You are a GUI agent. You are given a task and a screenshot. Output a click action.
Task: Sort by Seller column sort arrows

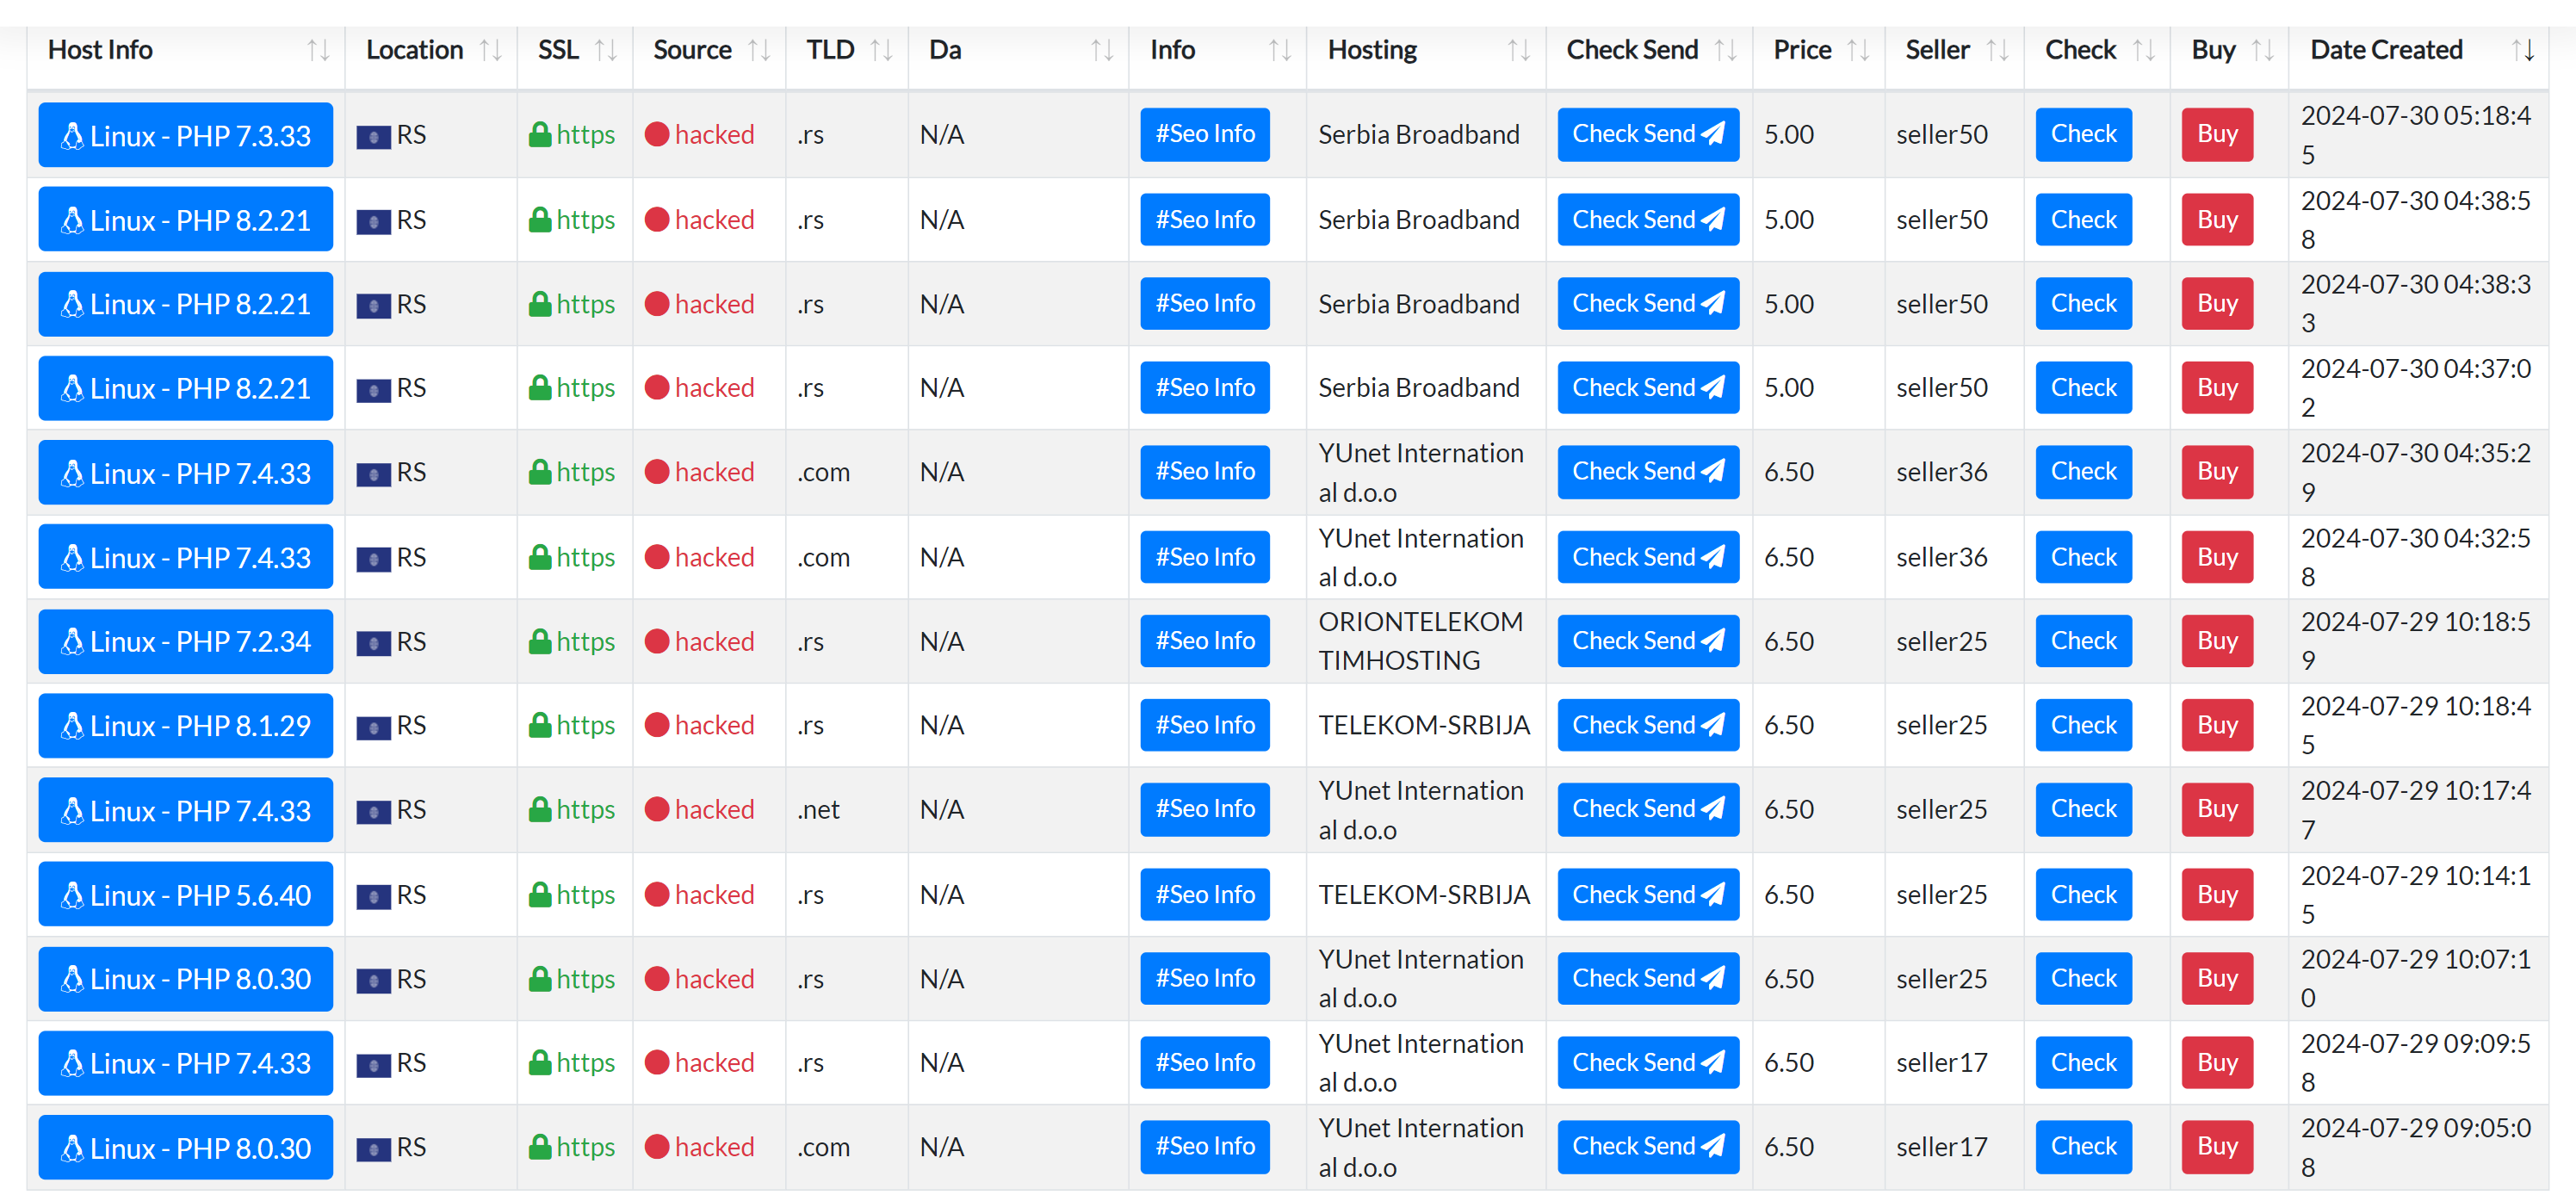point(1997,50)
